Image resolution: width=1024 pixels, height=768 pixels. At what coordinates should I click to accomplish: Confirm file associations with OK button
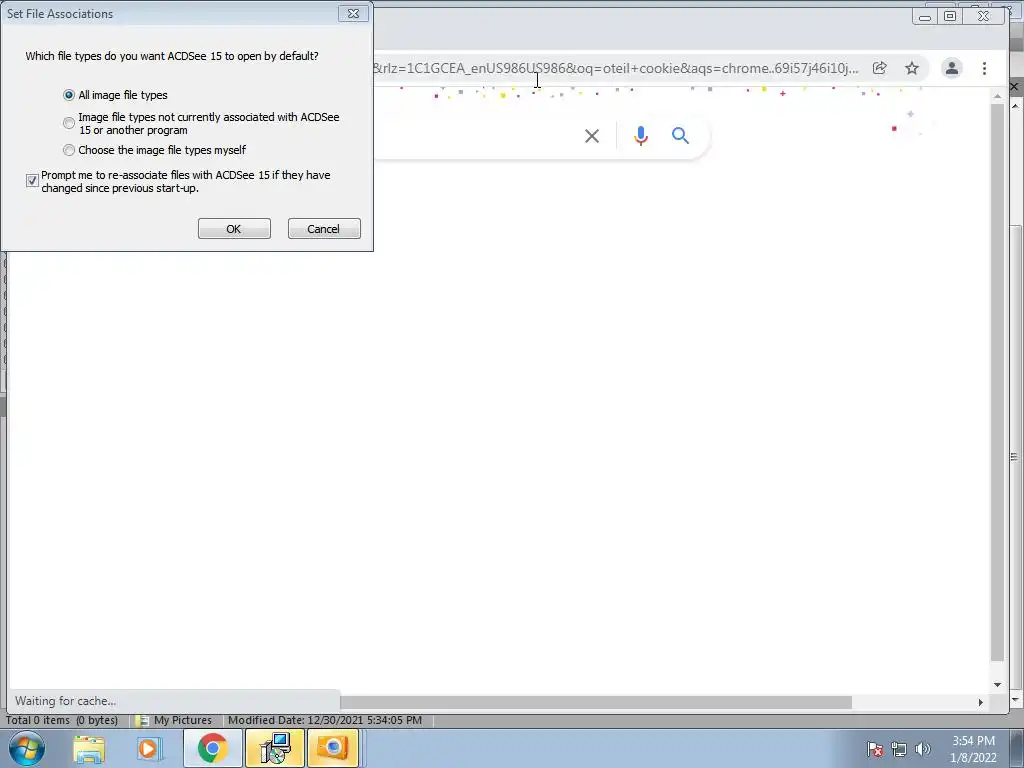234,229
